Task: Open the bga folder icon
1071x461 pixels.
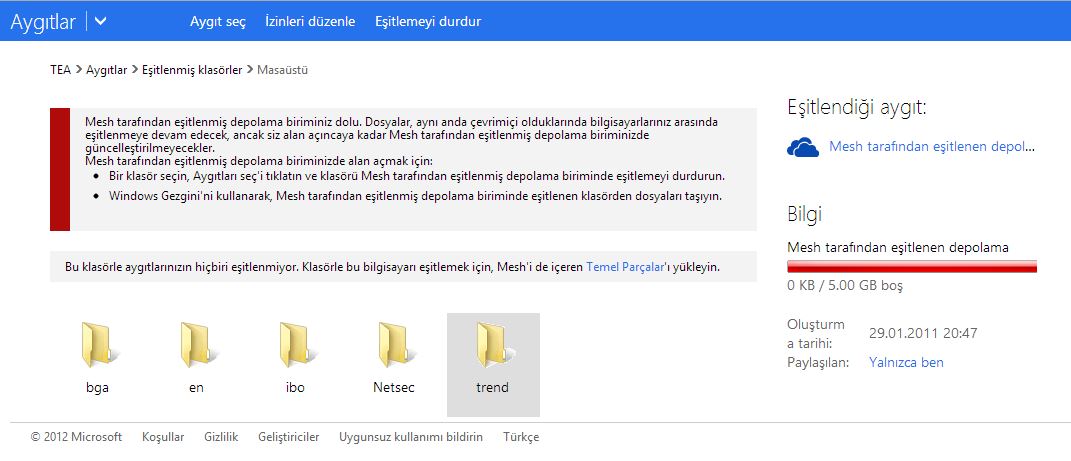Action: [98, 345]
